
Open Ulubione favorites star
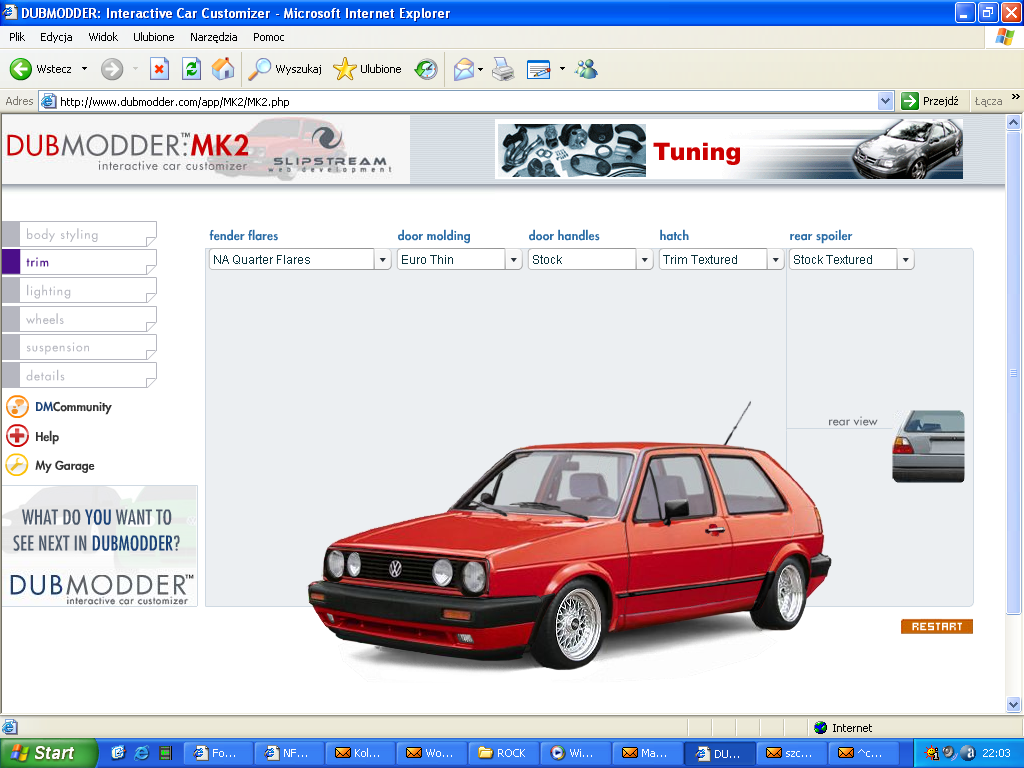click(x=344, y=69)
